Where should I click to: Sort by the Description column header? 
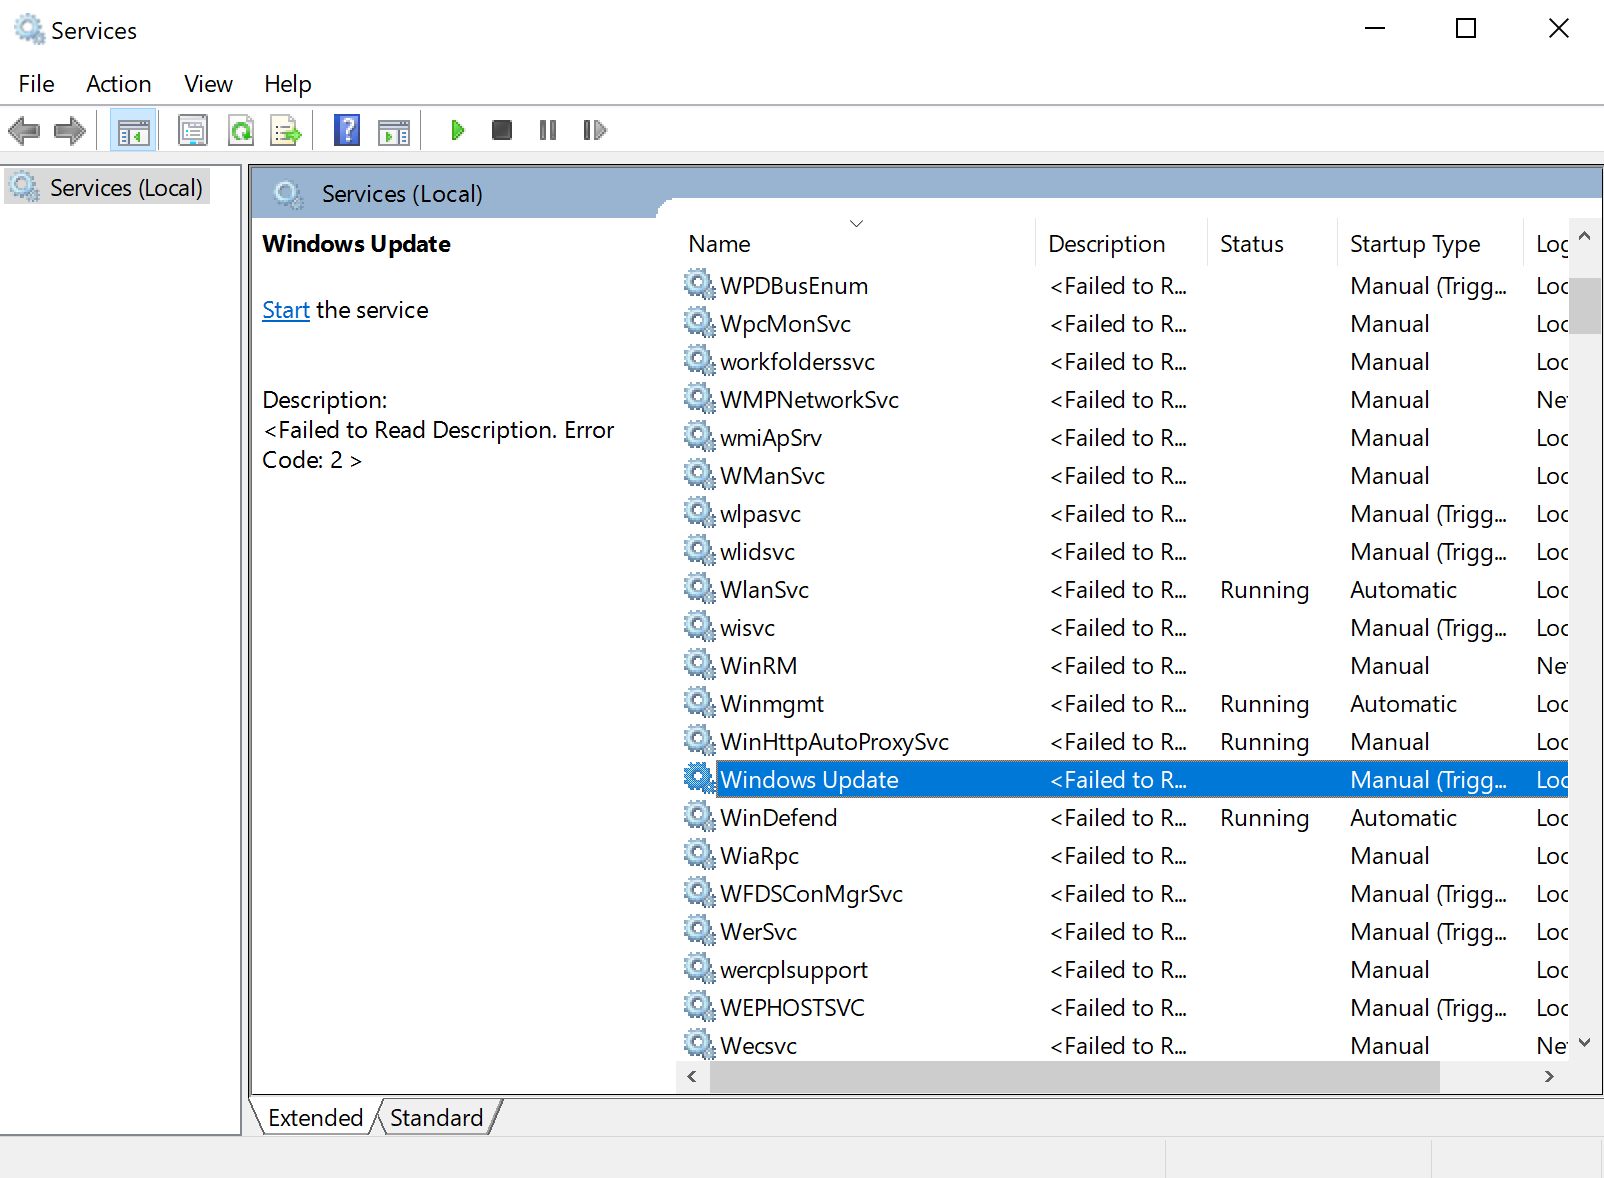click(x=1122, y=243)
